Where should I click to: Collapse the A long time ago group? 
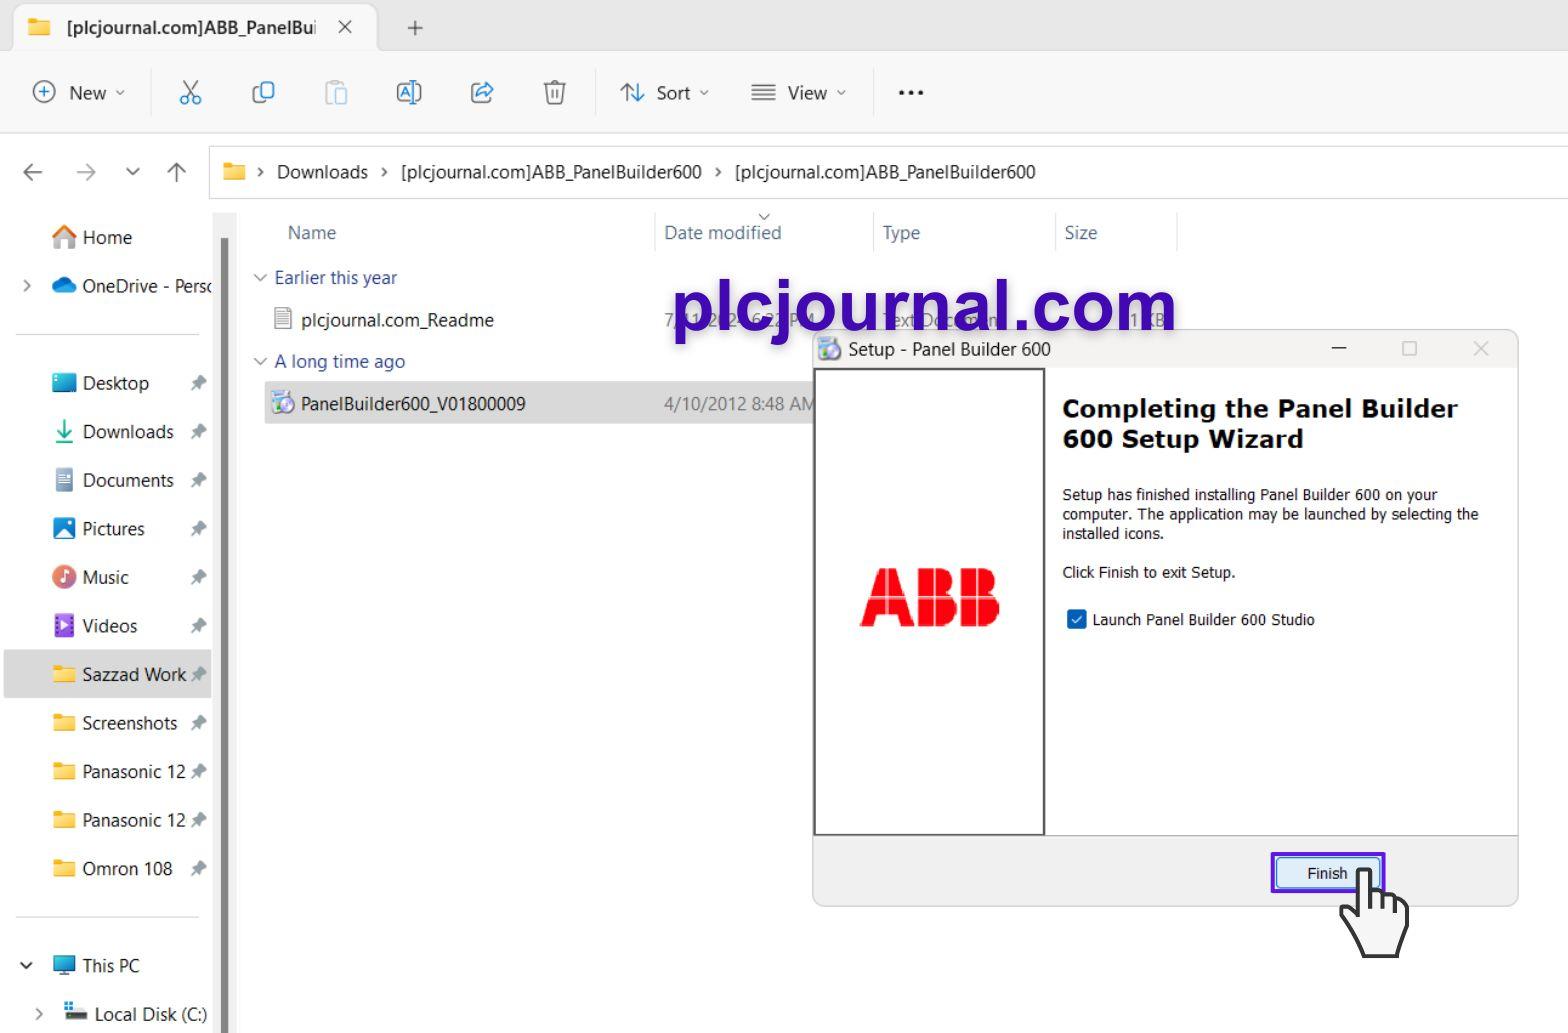[260, 362]
